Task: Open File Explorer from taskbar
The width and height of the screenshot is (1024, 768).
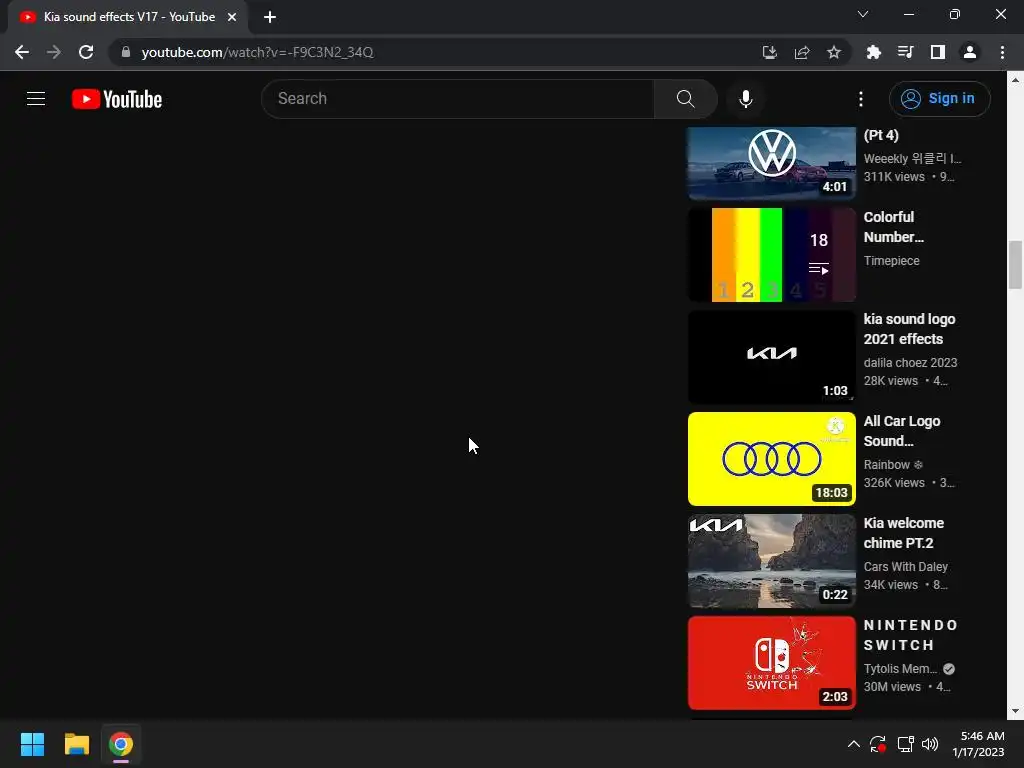Action: 76,744
